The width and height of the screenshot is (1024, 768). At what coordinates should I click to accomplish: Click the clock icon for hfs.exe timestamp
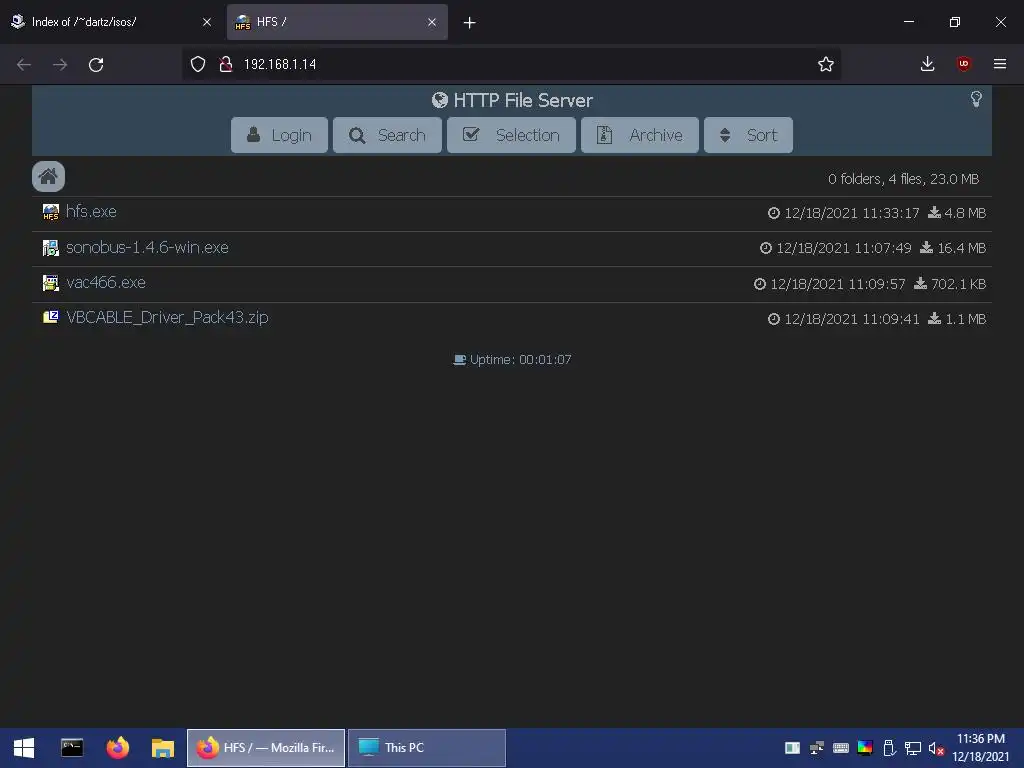(774, 213)
